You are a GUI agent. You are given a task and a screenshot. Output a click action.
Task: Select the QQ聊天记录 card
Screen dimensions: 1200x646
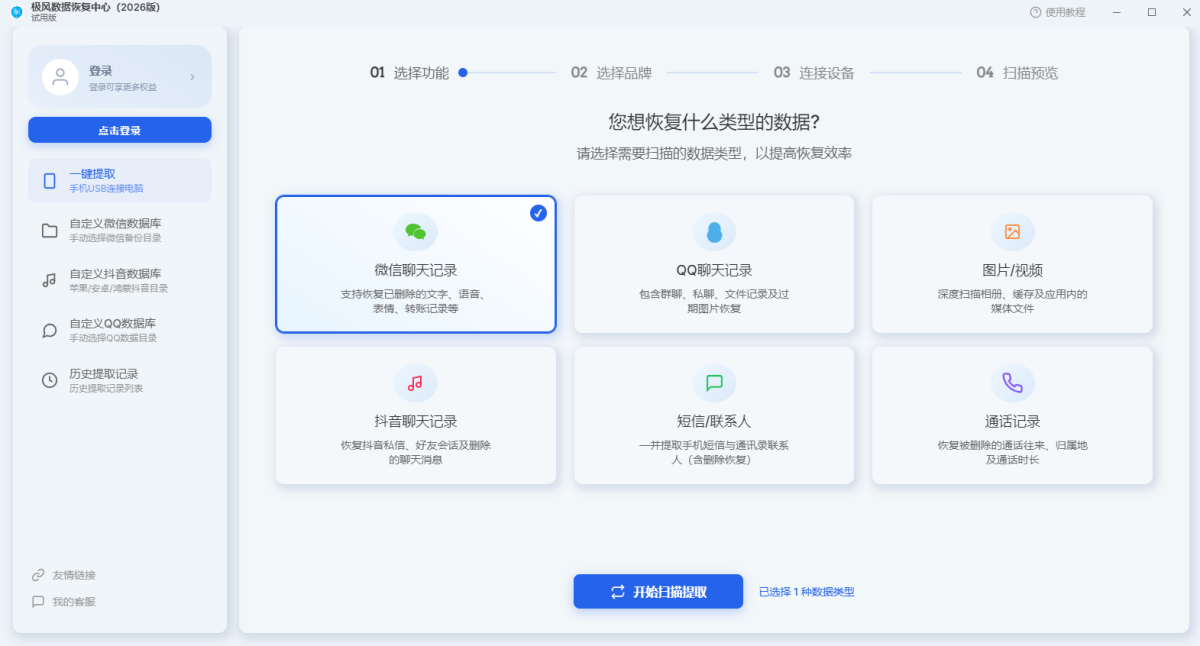pyautogui.click(x=714, y=264)
